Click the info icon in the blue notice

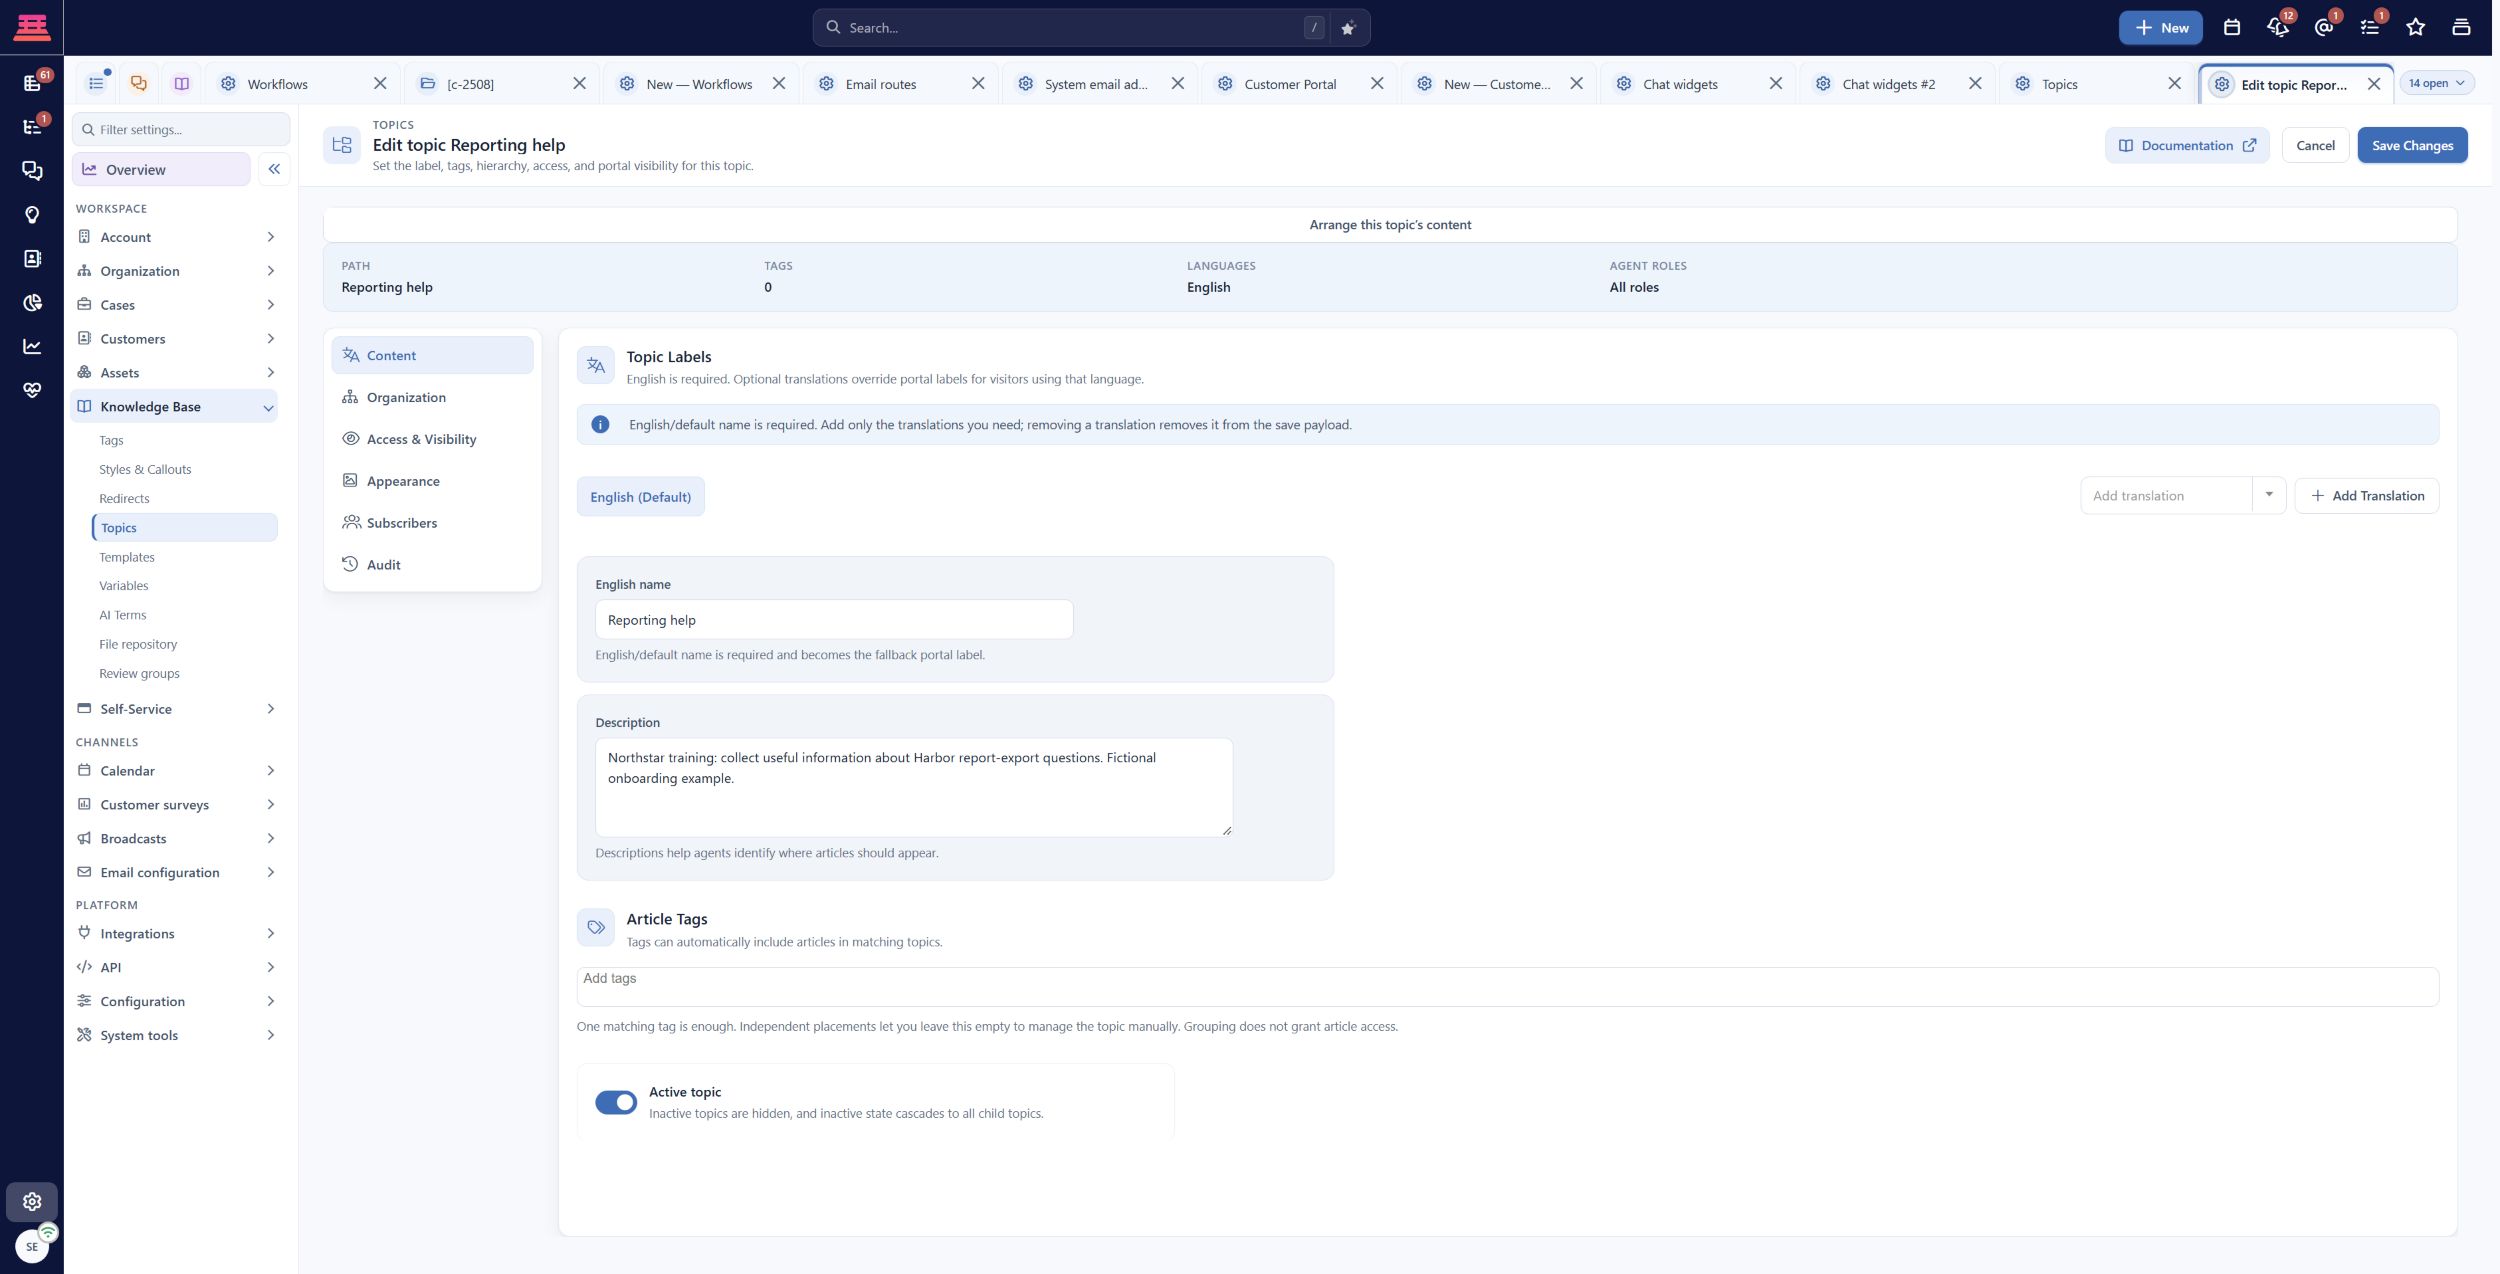[600, 425]
